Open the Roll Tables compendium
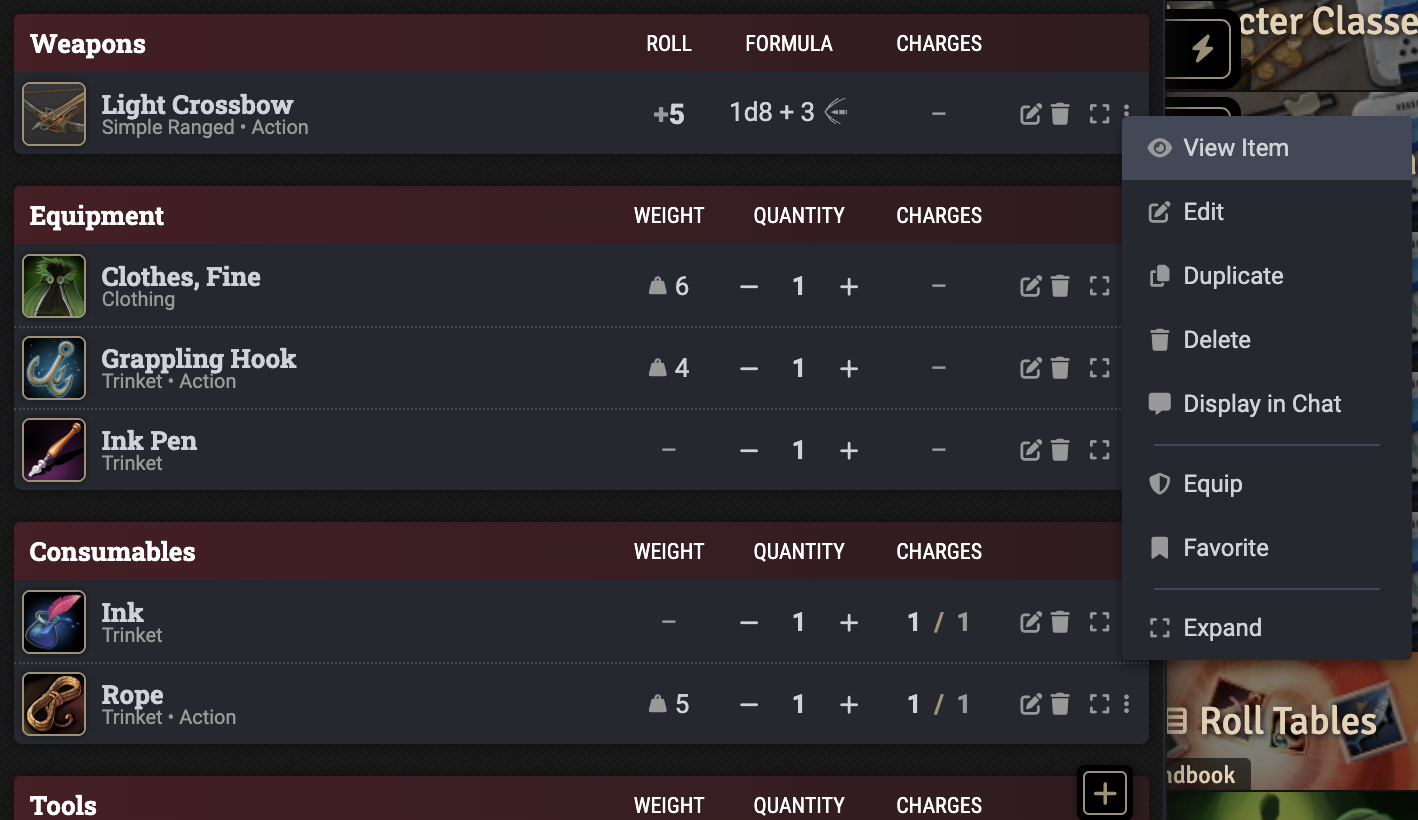Viewport: 1418px width, 820px height. (1288, 720)
